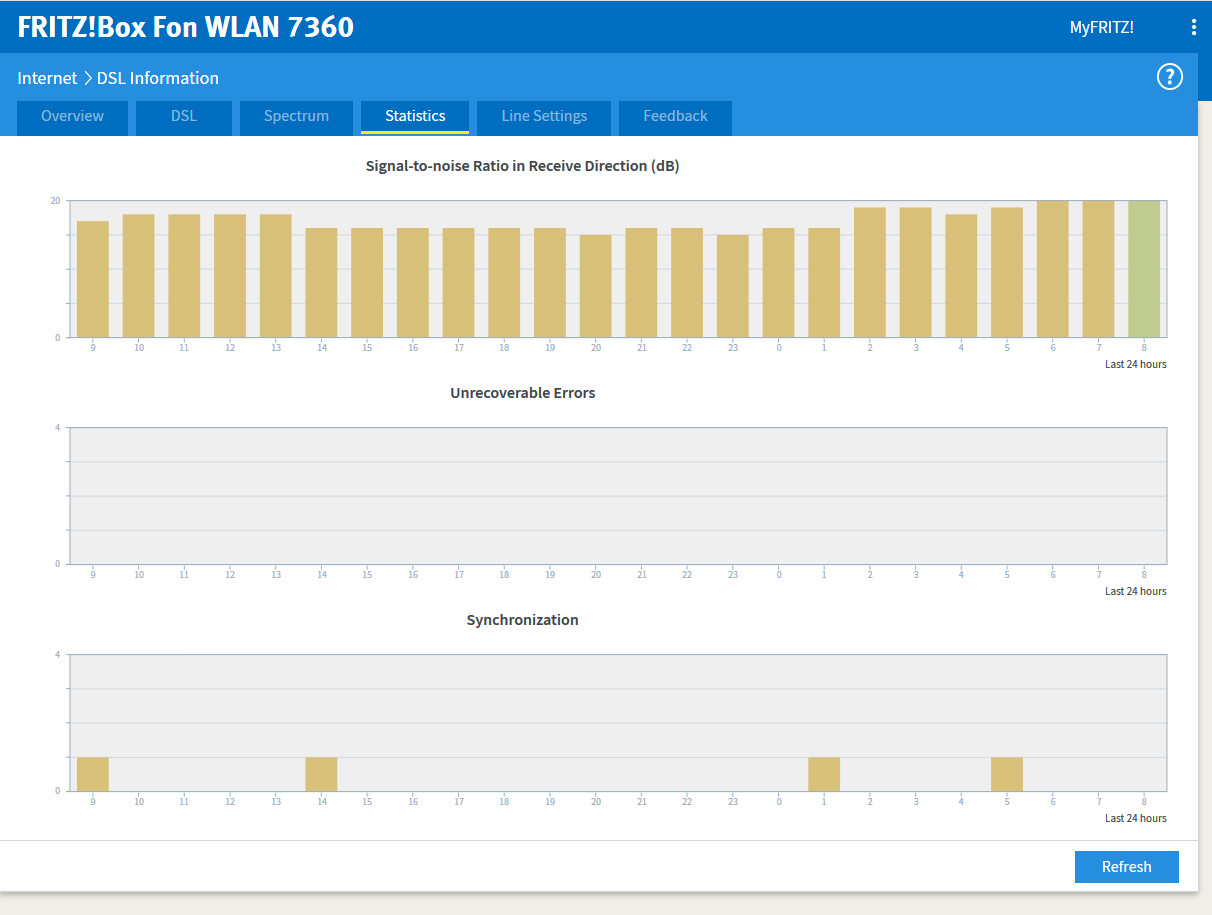Click the MyFRITZ! link

1101,27
